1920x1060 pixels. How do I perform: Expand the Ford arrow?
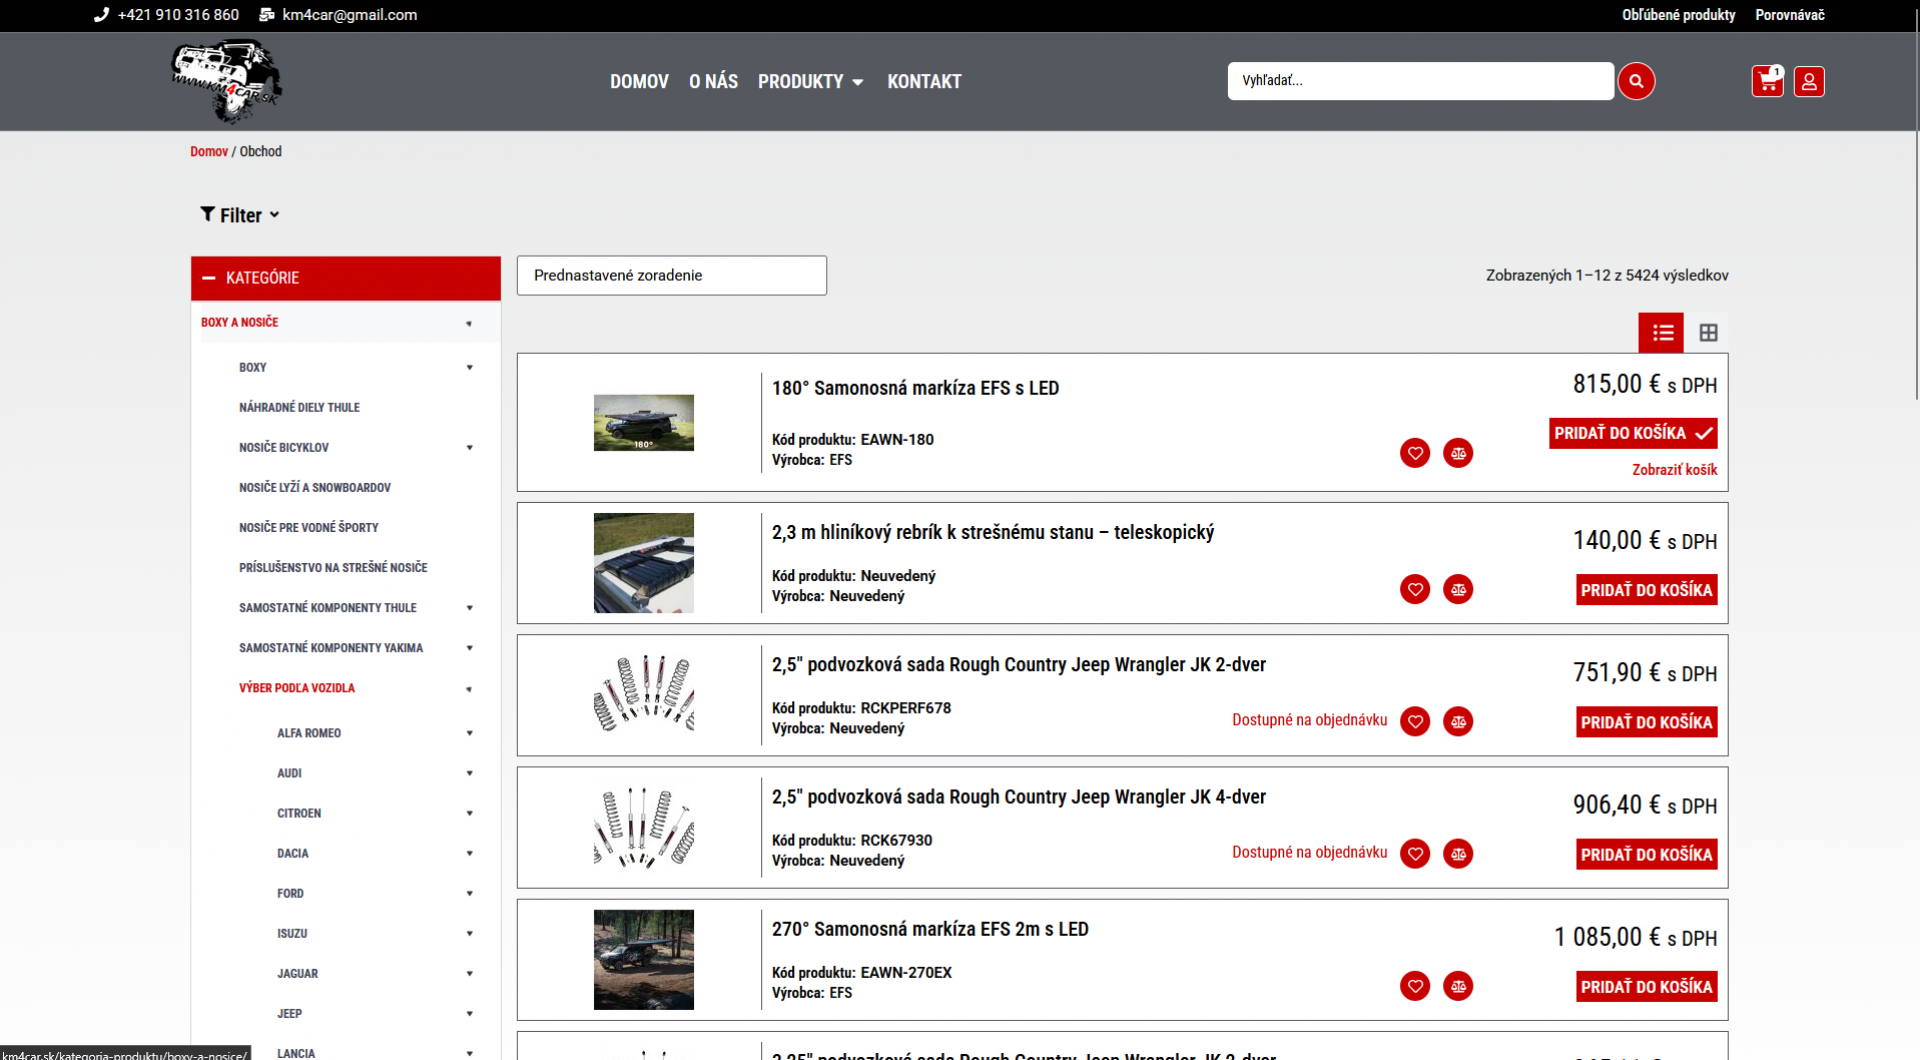pyautogui.click(x=469, y=893)
